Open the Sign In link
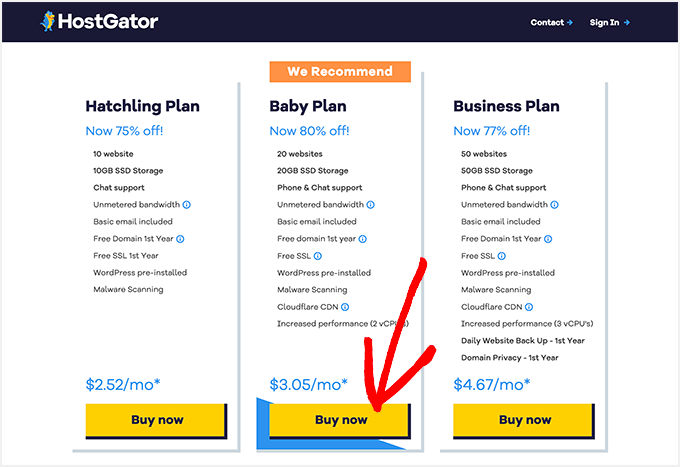 [x=609, y=22]
